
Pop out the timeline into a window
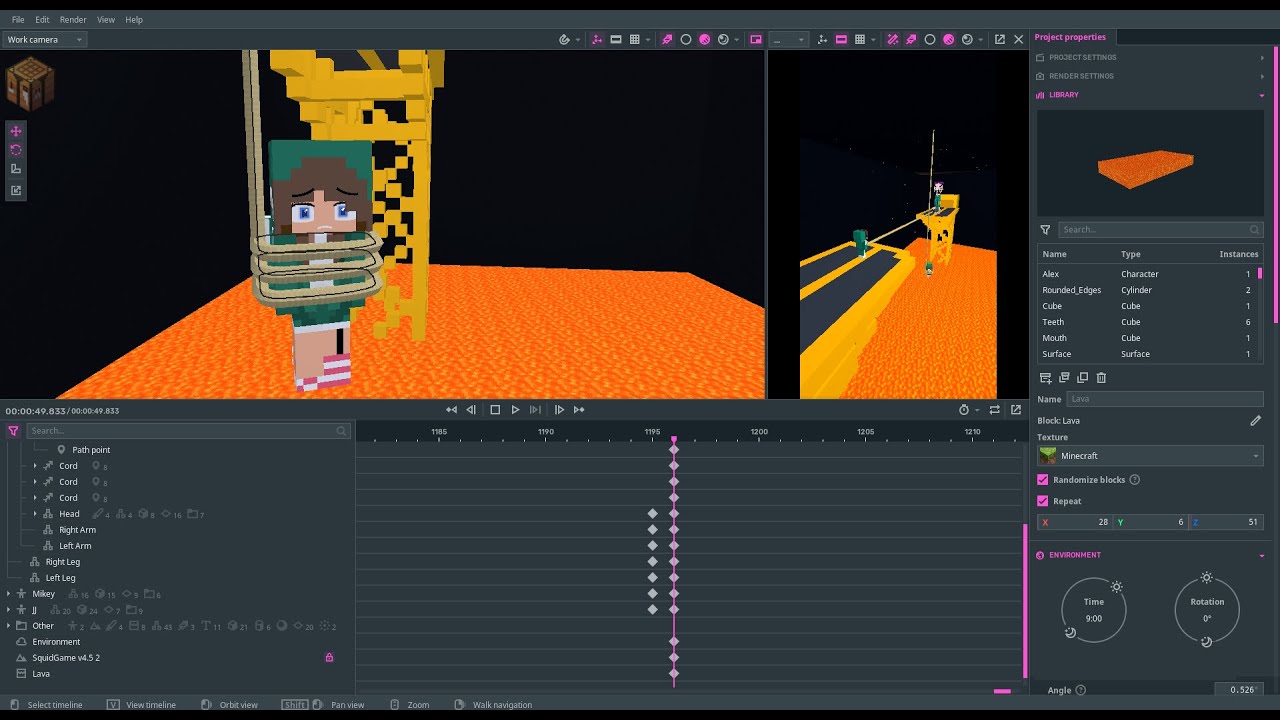click(1016, 410)
